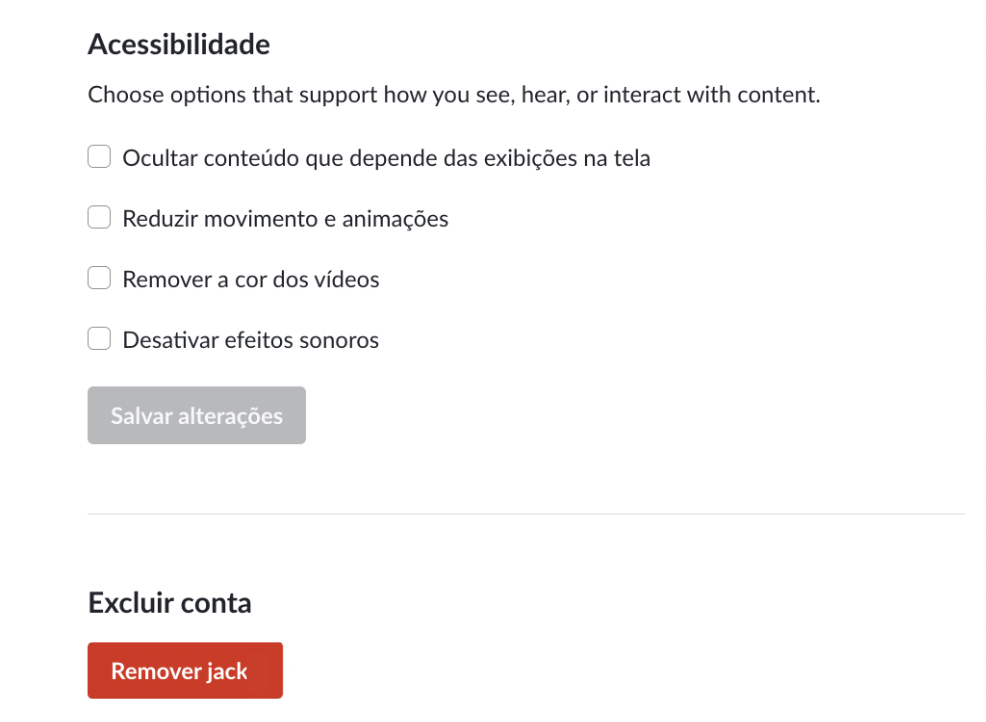Screen dimensions: 986x722
Task: Click the label text Remover a cor dos vídeos
Action: pos(251,279)
